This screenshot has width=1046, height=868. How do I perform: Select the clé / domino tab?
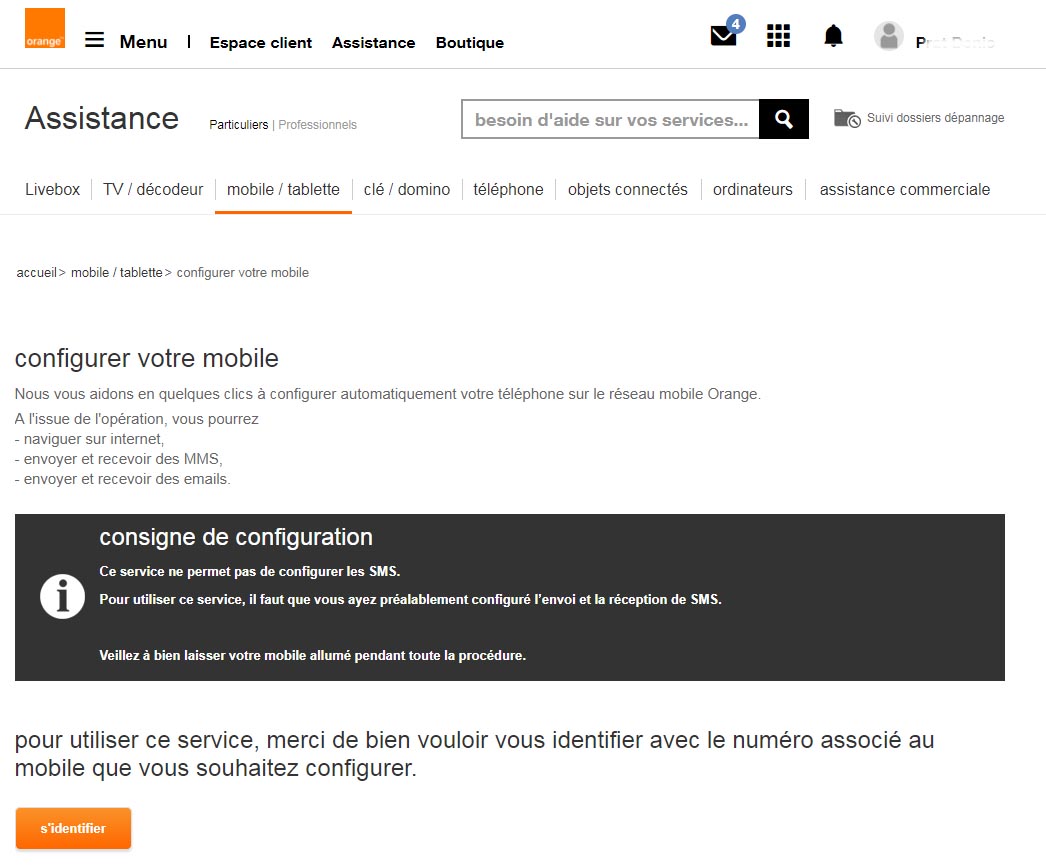pos(407,189)
